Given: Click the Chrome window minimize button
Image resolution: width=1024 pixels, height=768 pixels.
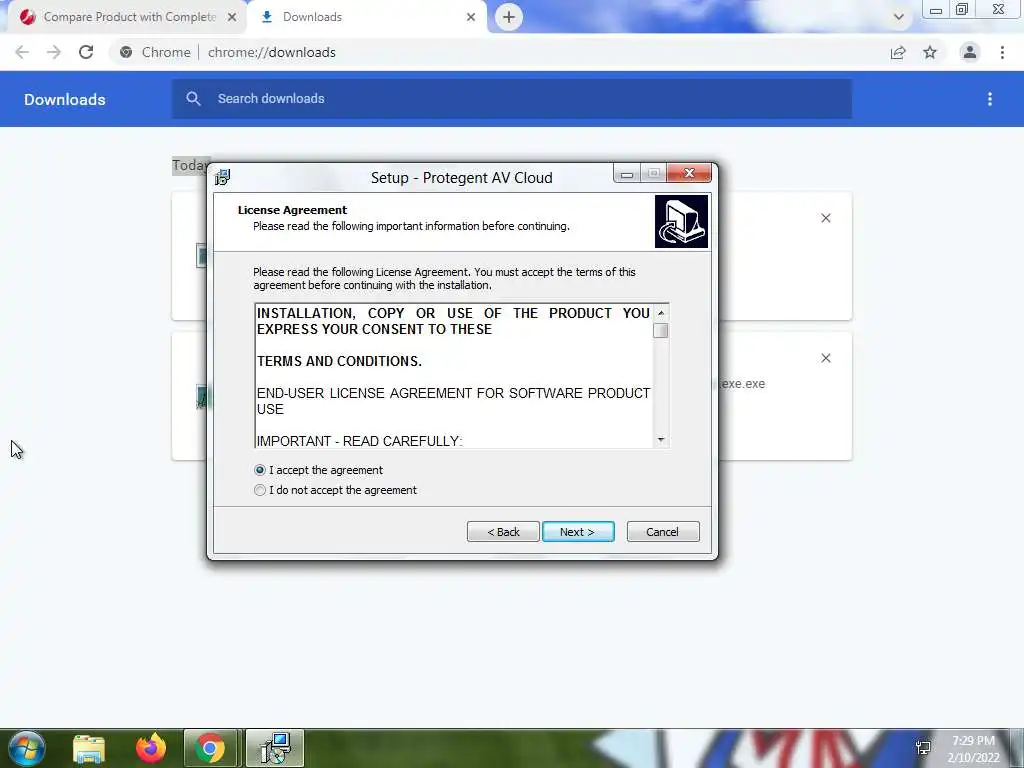Looking at the screenshot, I should [936, 10].
